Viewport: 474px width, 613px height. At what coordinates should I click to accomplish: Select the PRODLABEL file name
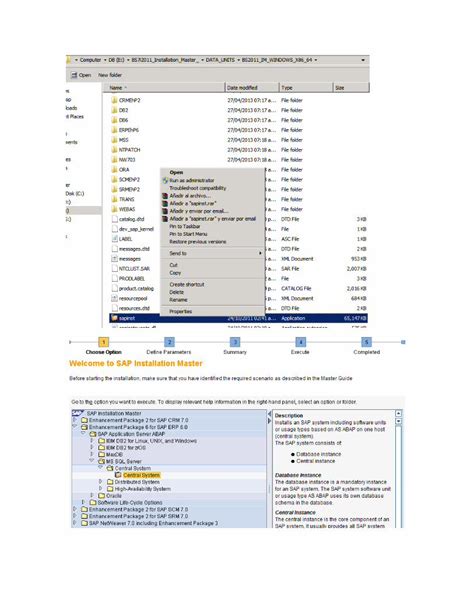pyautogui.click(x=132, y=278)
